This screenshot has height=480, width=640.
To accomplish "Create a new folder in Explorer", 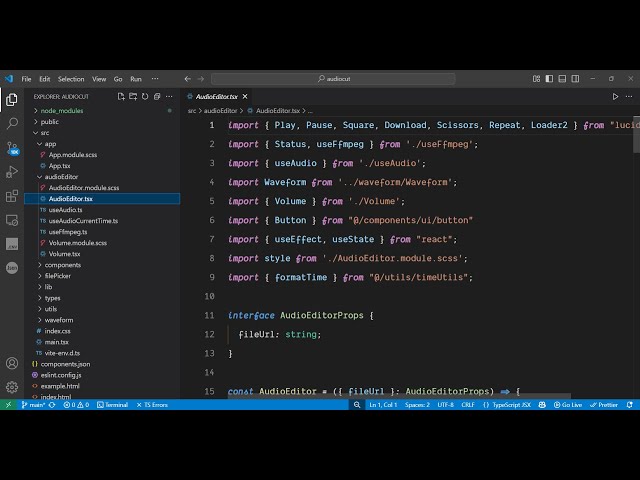I will (133, 97).
